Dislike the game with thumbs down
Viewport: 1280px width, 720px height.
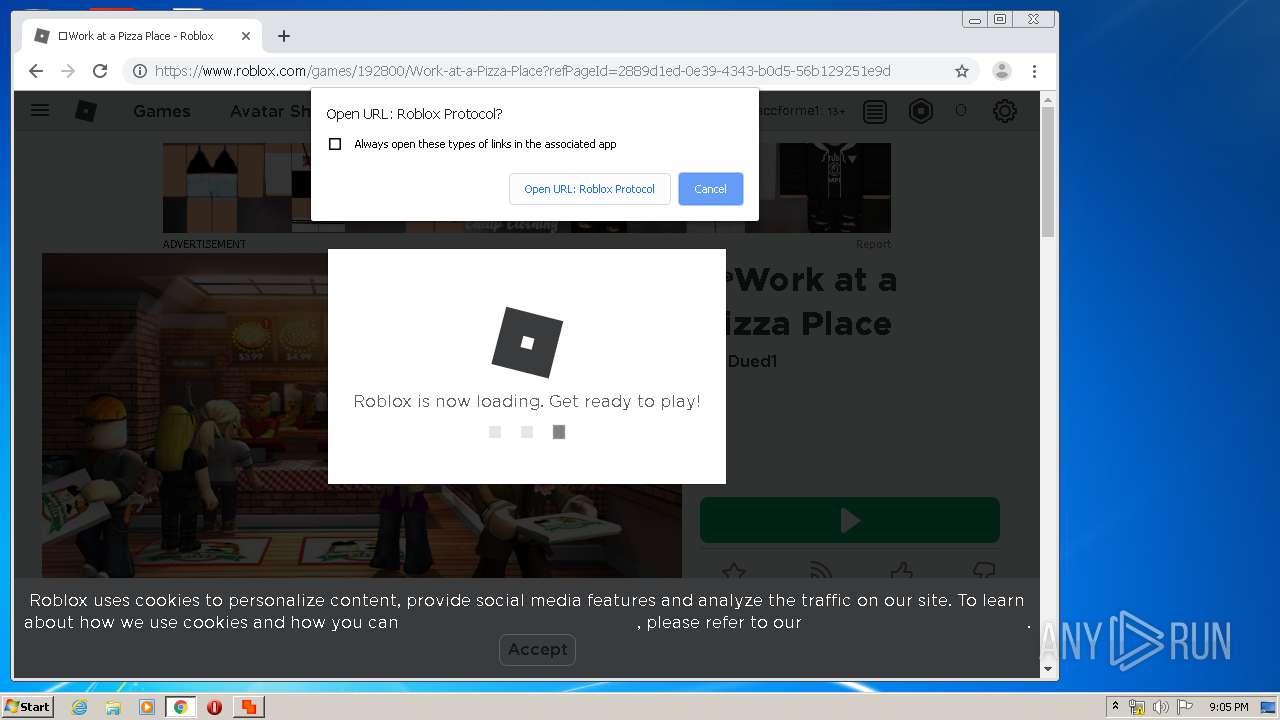tap(984, 571)
